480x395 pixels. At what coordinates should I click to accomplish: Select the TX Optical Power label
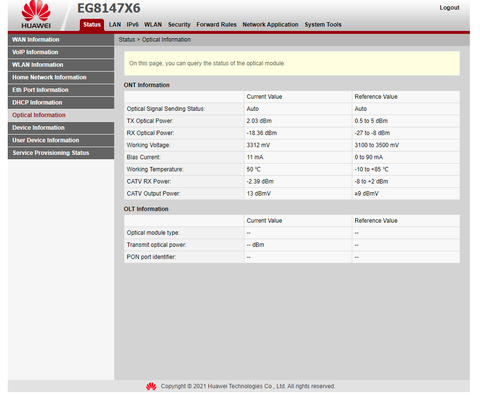(x=150, y=121)
